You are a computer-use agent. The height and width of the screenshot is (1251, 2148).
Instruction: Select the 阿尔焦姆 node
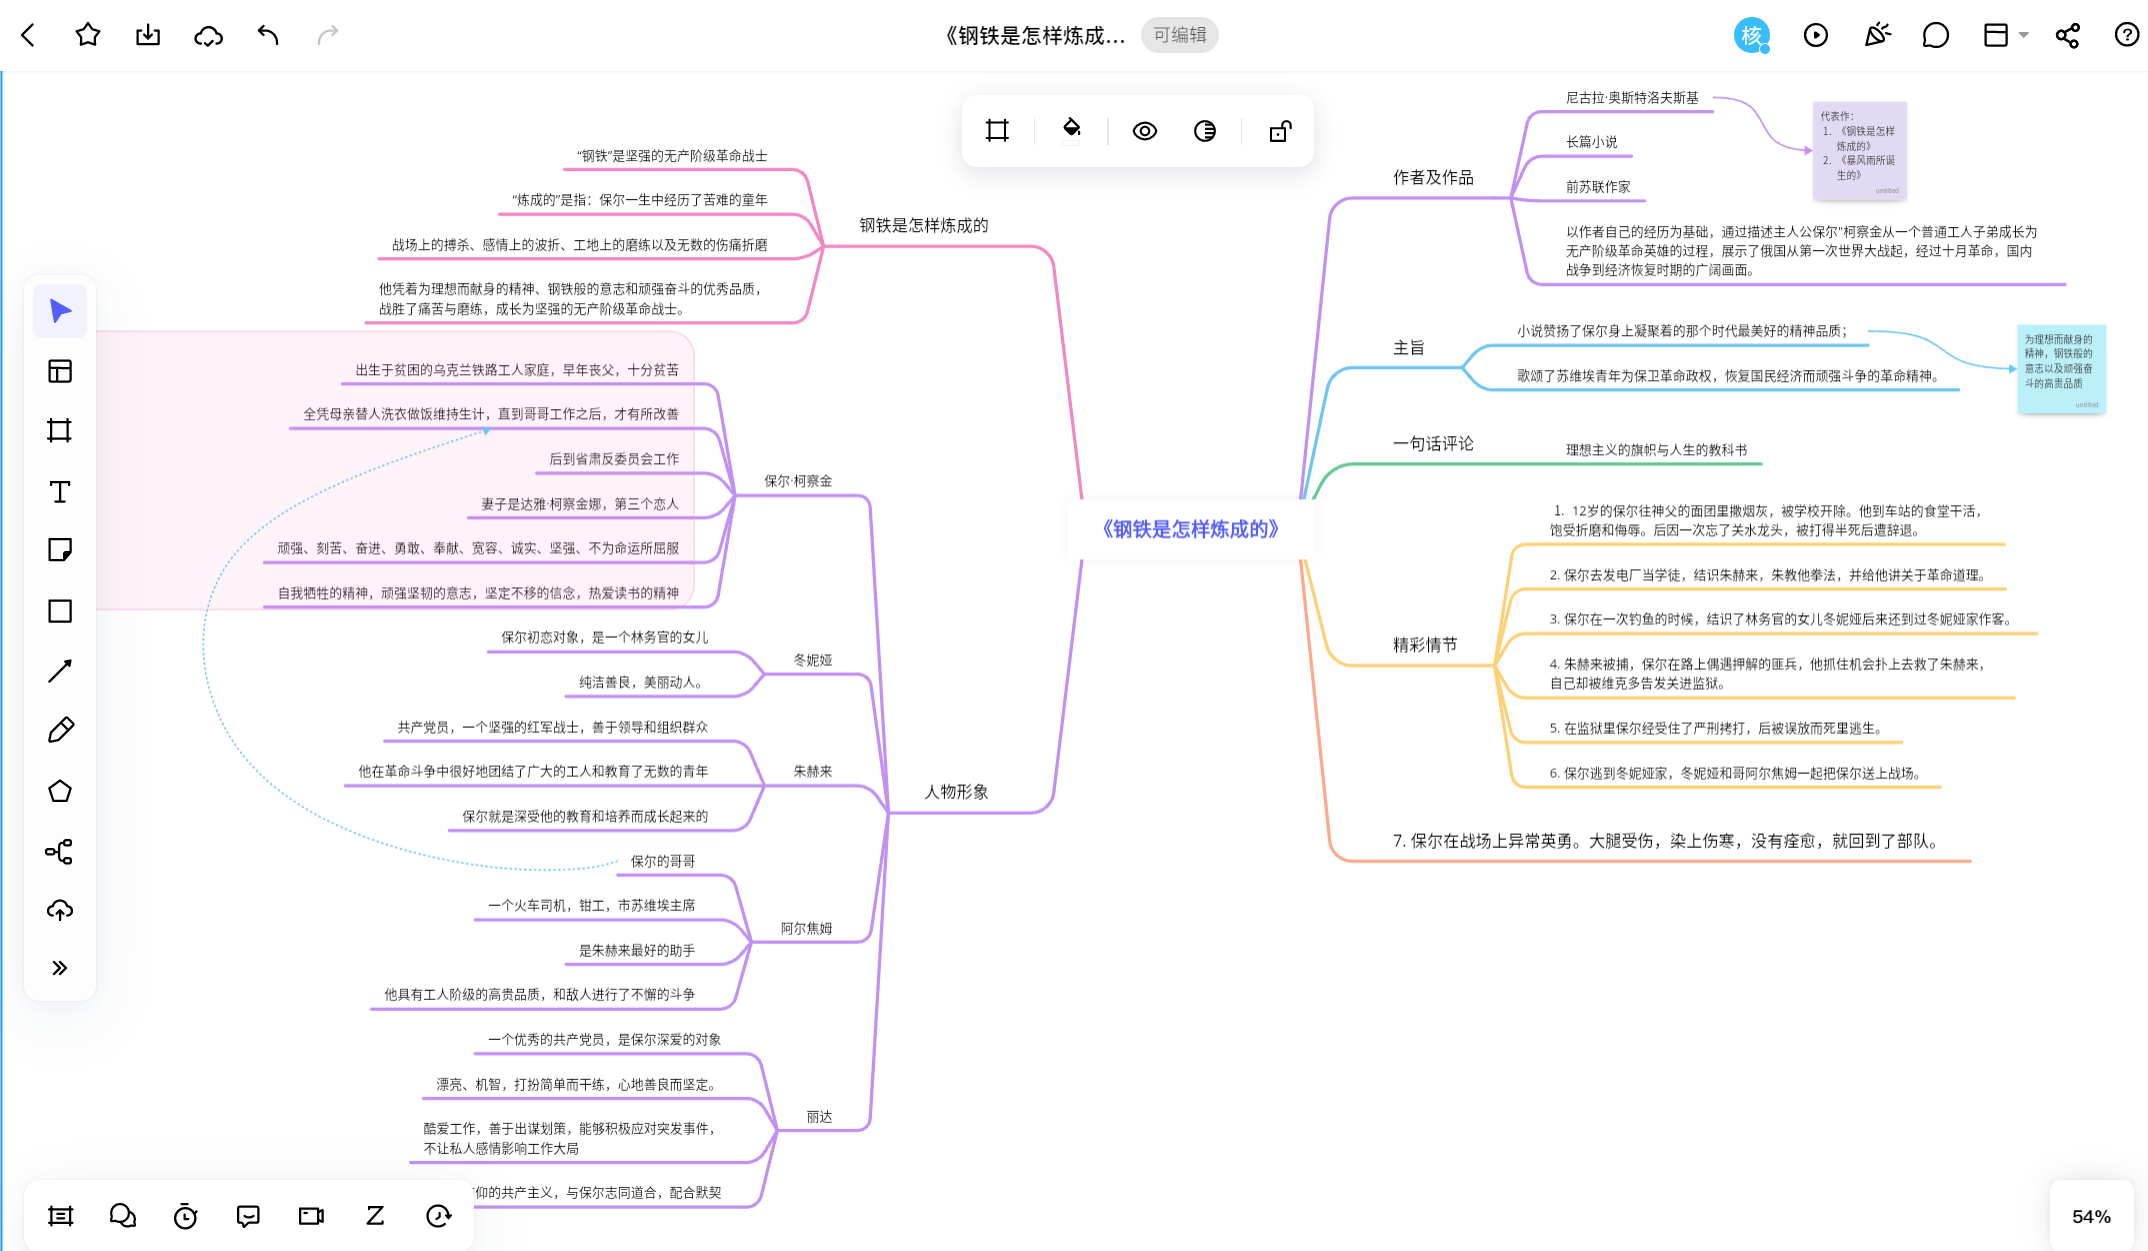pos(806,929)
